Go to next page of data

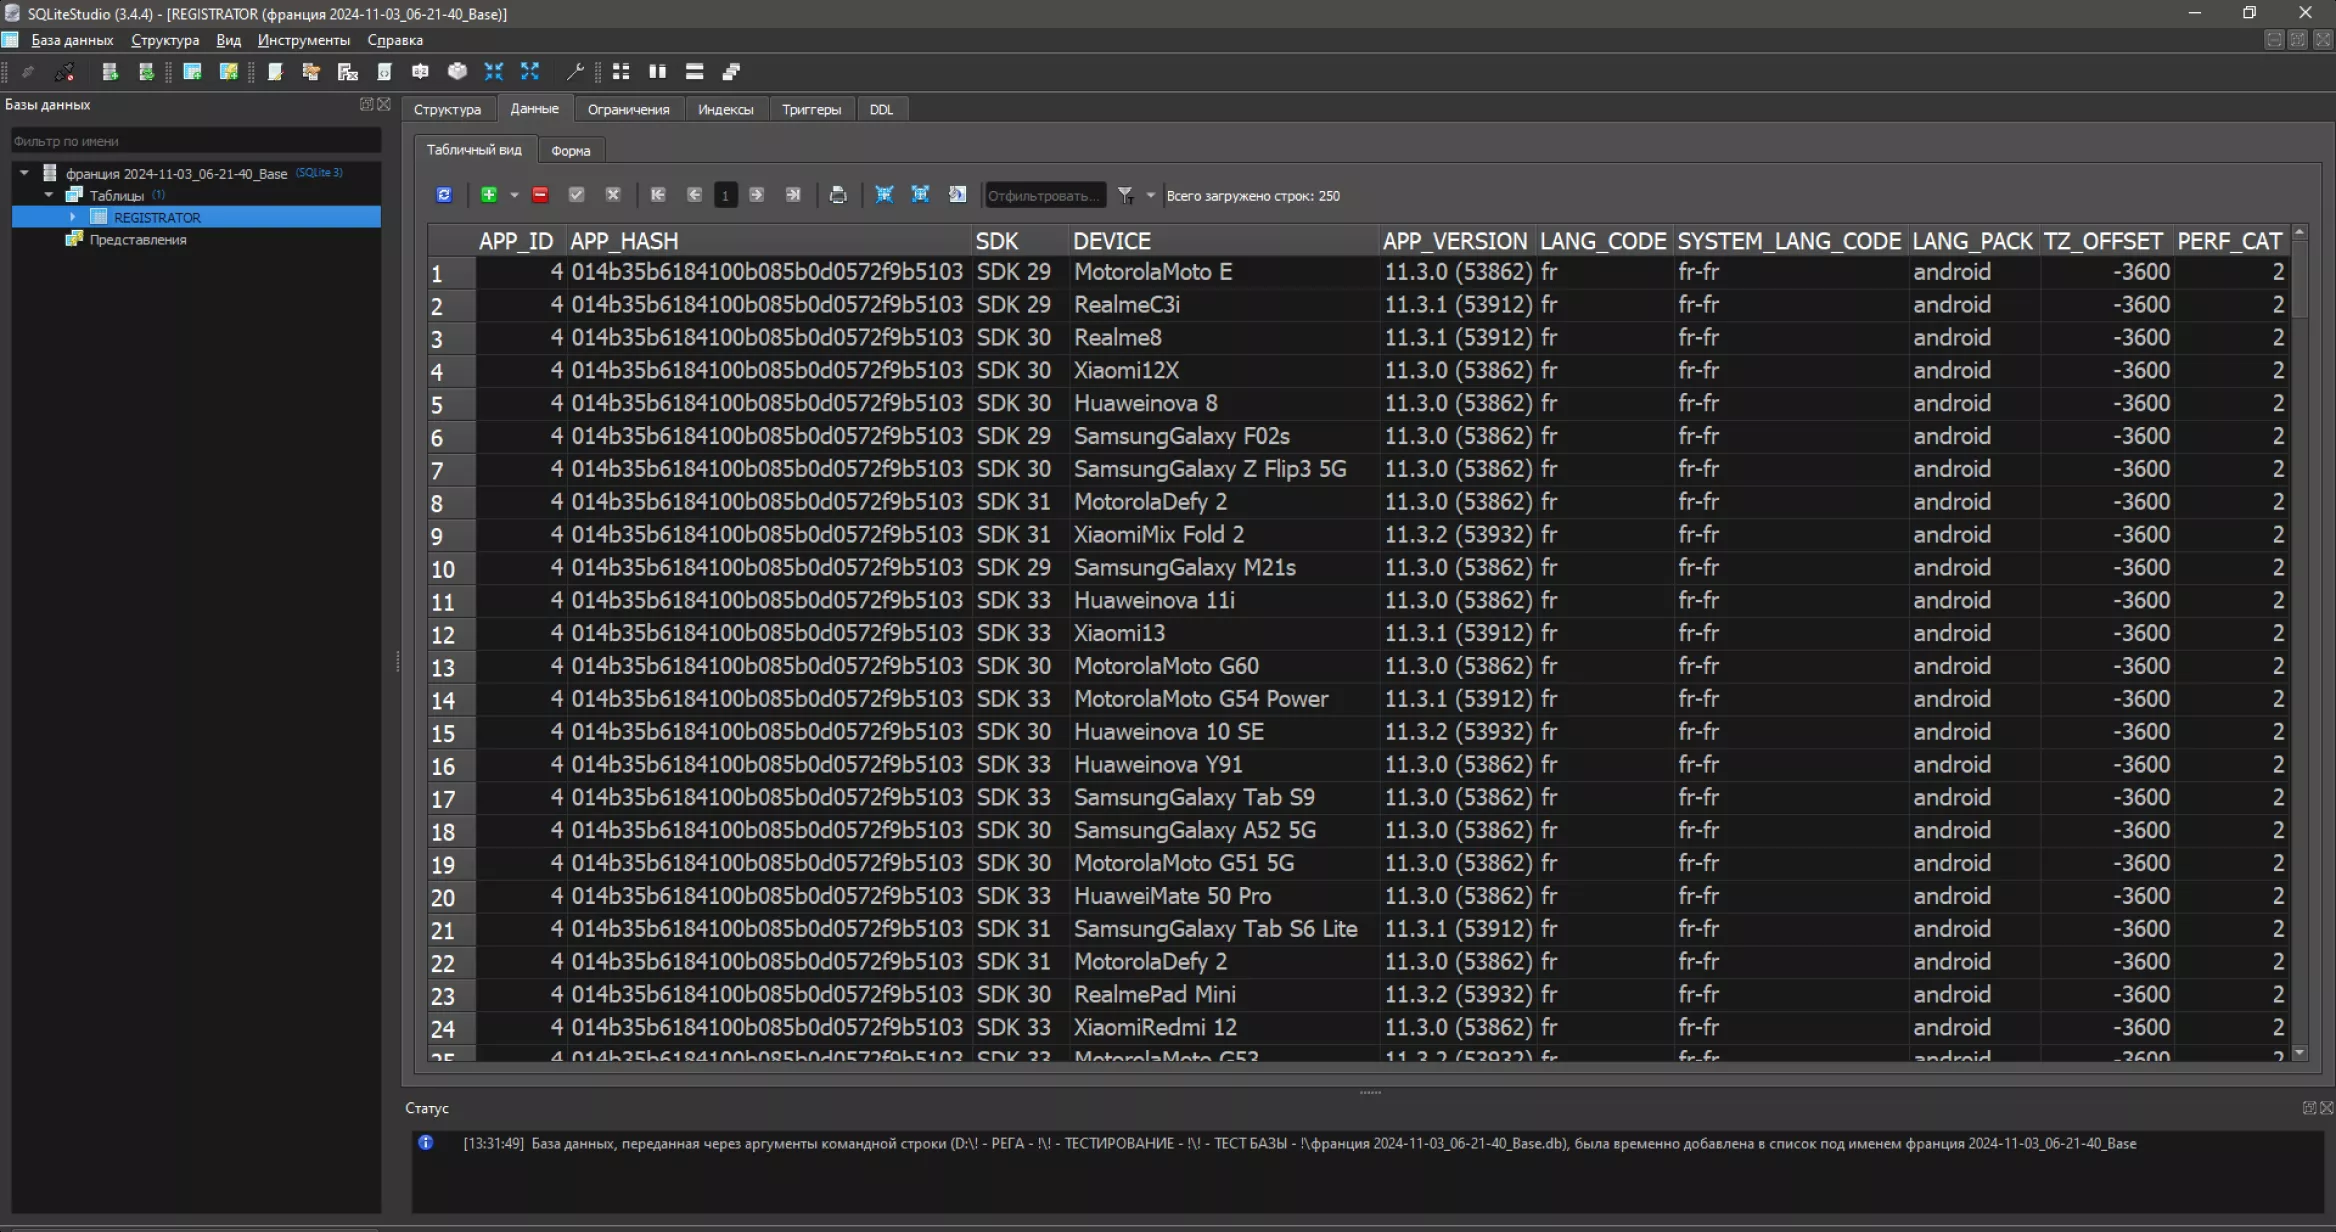(757, 195)
